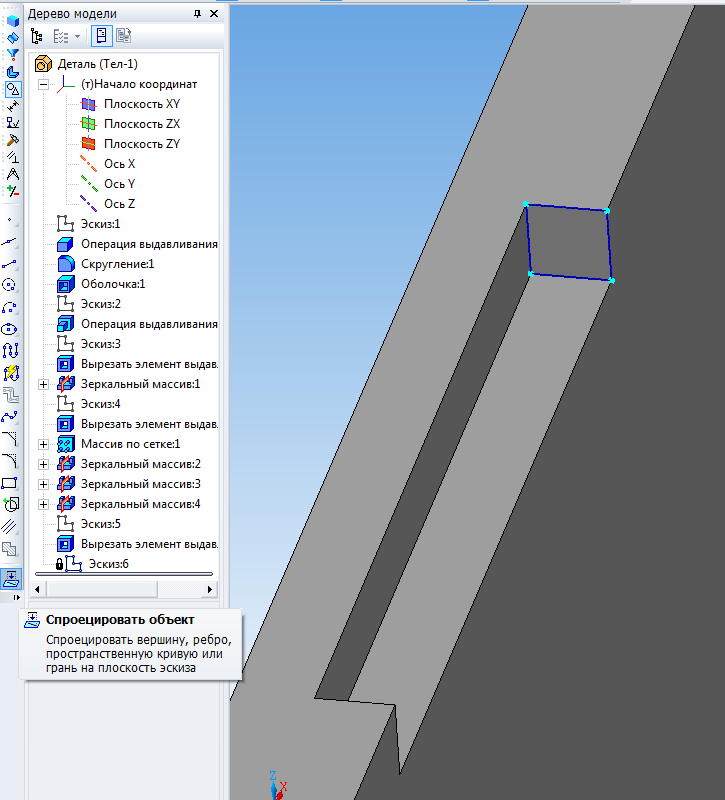The image size is (725, 800).
Task: Open the compass measurement toolbar icon
Action: (x=12, y=174)
